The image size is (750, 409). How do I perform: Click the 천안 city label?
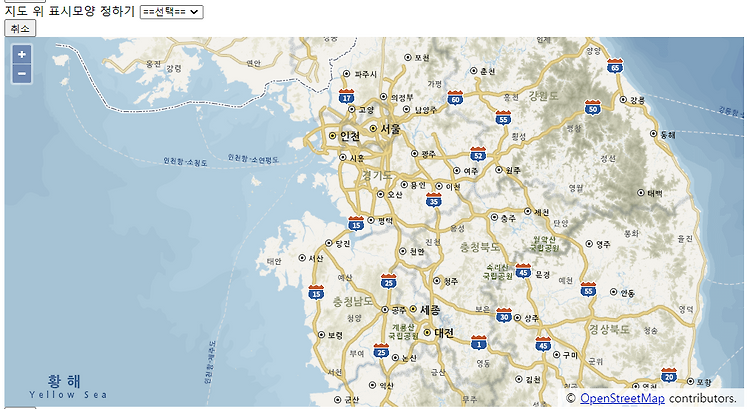point(417,251)
